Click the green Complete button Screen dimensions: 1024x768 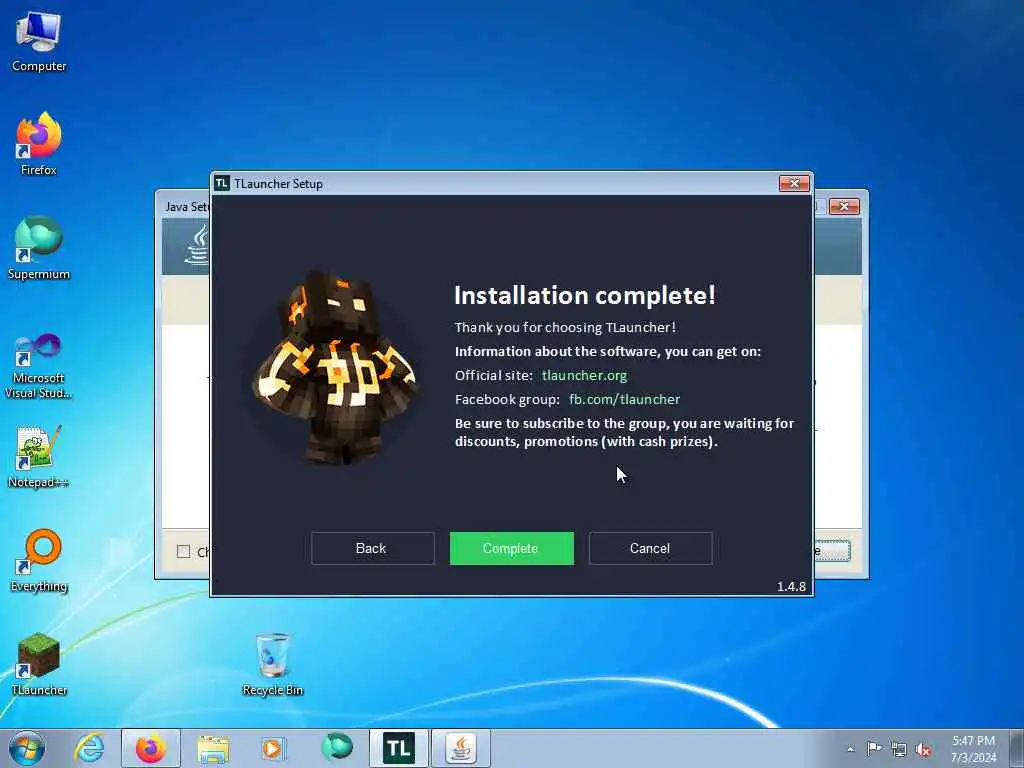click(511, 548)
